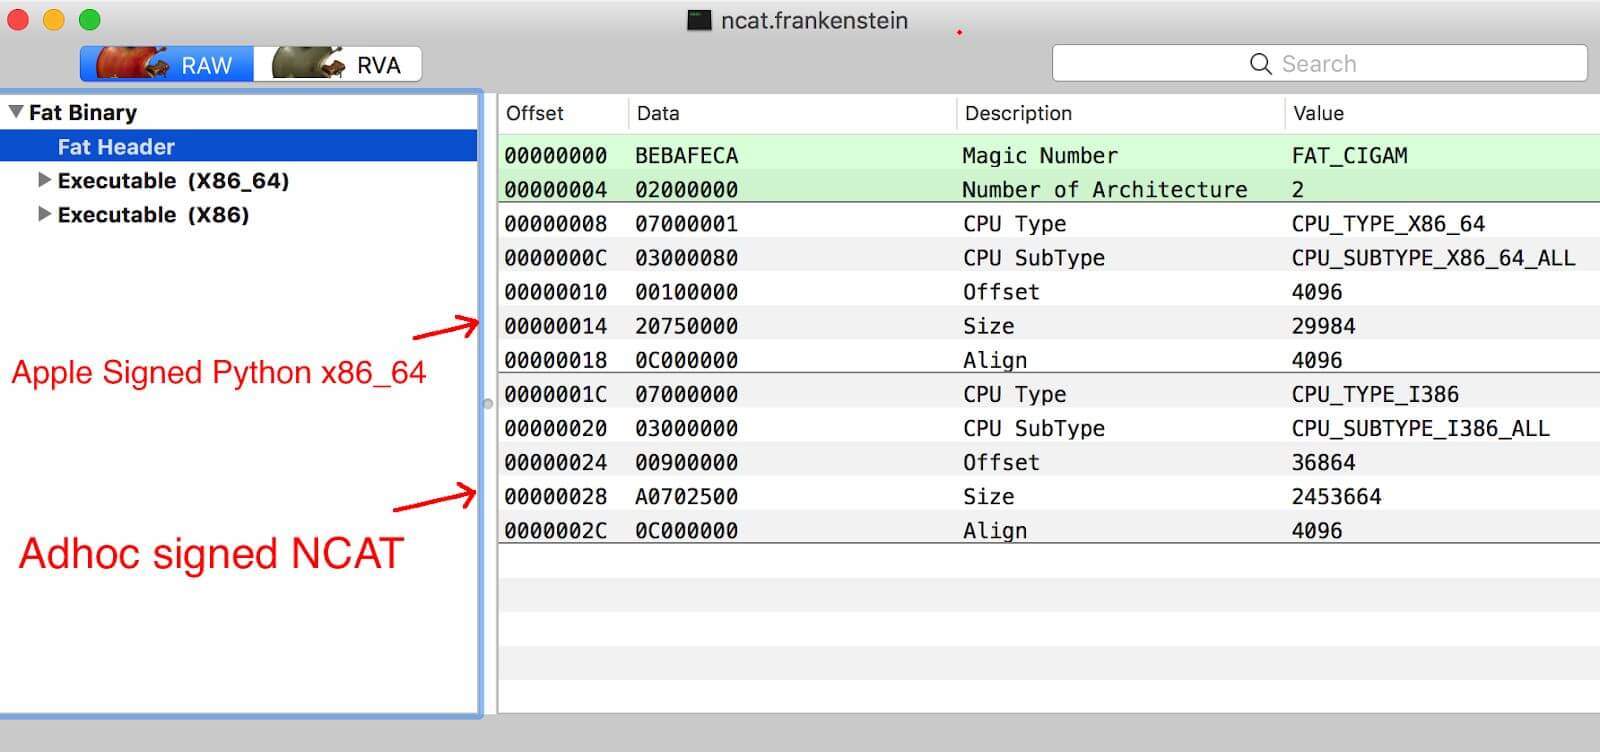Click the magnifying glass search icon
This screenshot has width=1600, height=752.
1261,64
